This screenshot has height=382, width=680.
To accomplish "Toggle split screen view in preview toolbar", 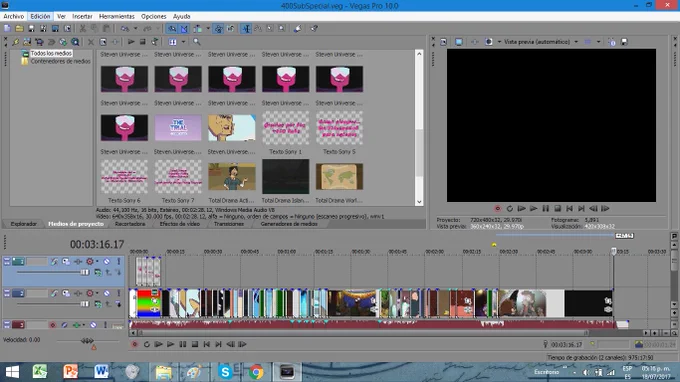I will pyautogui.click(x=489, y=42).
